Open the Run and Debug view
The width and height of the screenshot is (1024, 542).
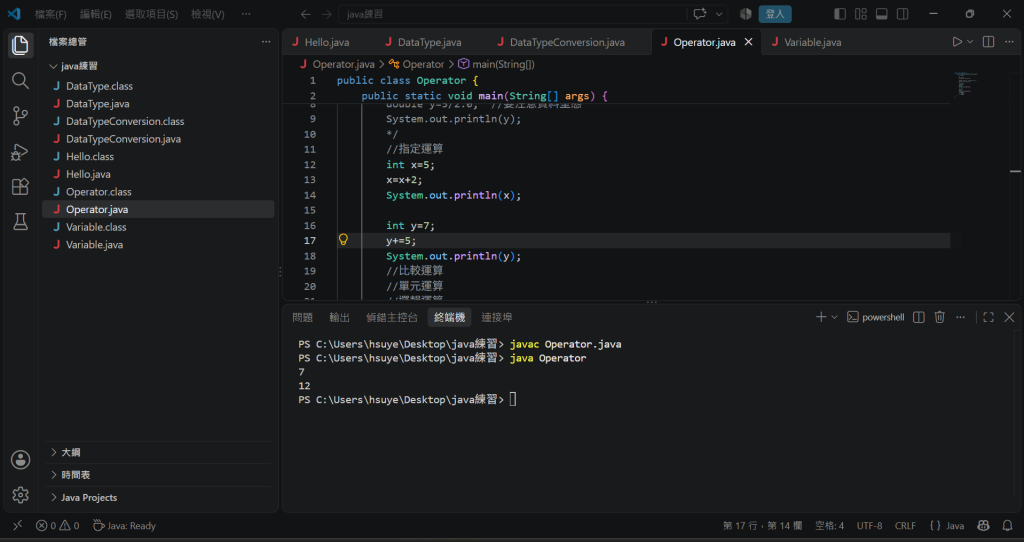point(20,151)
